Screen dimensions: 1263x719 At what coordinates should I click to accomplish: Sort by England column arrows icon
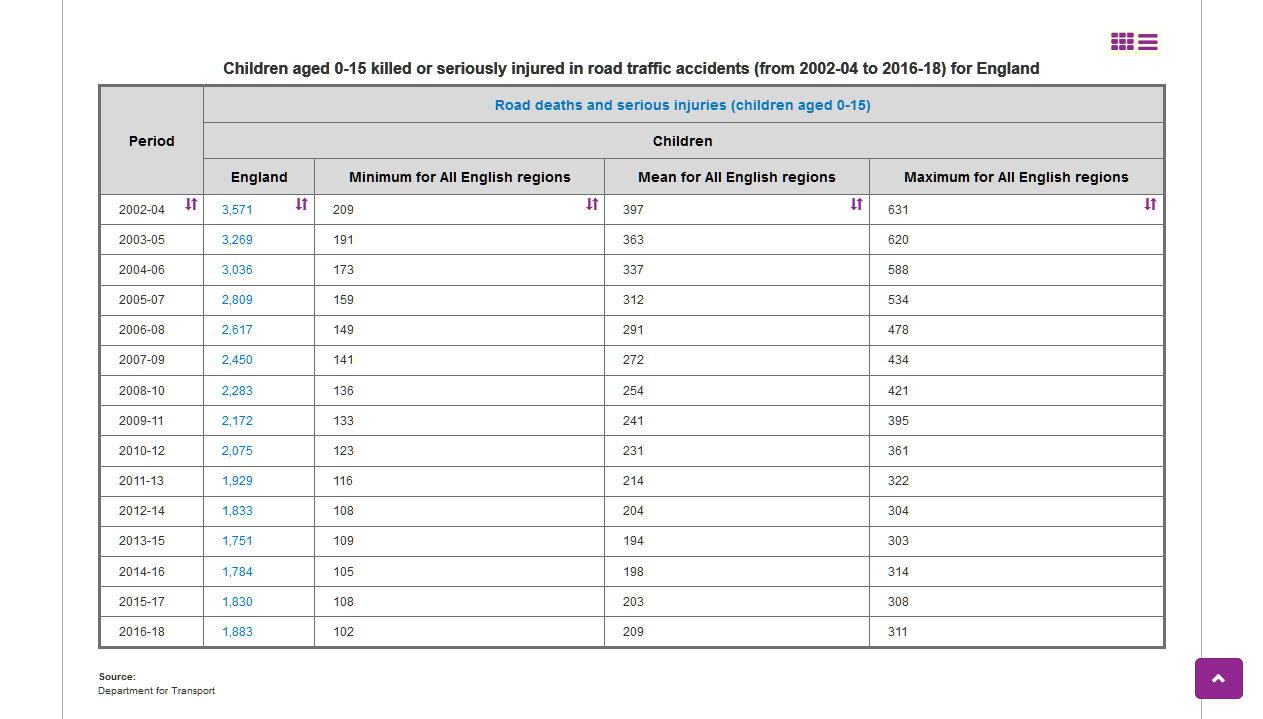point(301,204)
